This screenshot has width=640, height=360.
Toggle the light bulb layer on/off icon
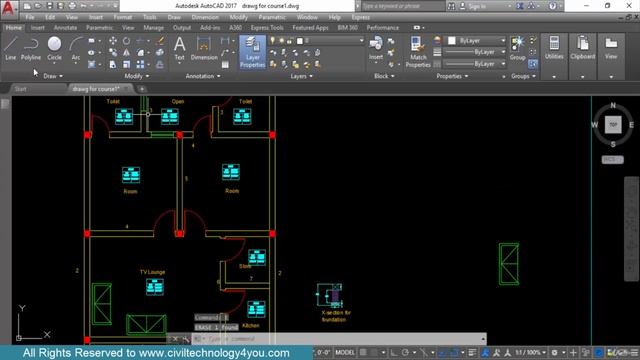tap(272, 40)
